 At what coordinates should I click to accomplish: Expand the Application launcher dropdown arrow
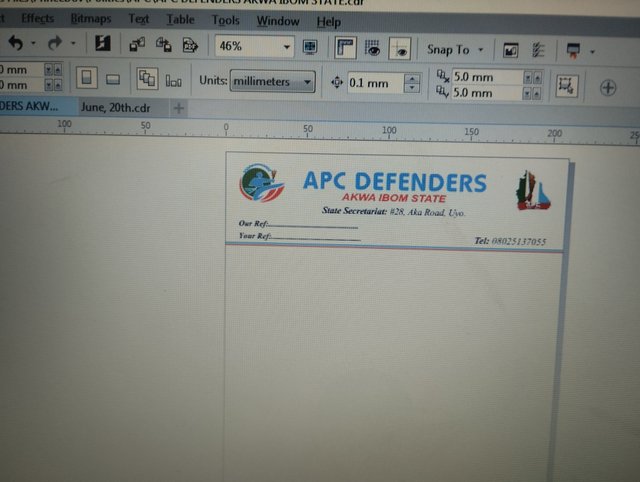coord(592,52)
